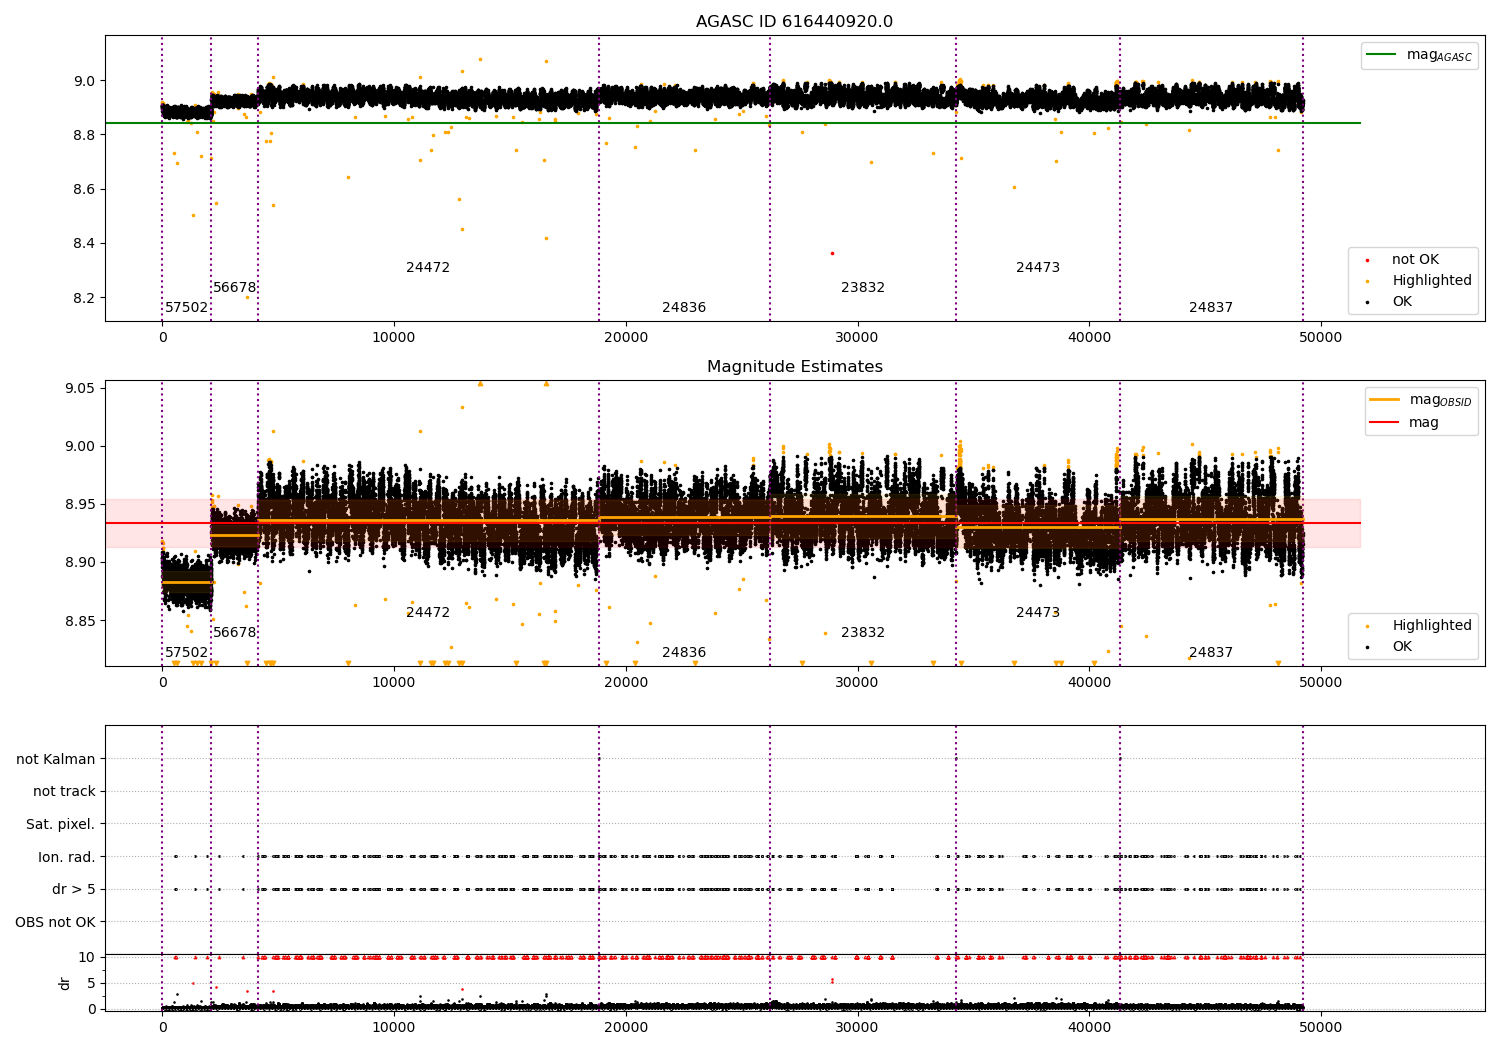Screen dimensions: 1500x1050
Task: Click OBSID label 24472 in Magnitude Estimates plot
Action: [x=428, y=613]
